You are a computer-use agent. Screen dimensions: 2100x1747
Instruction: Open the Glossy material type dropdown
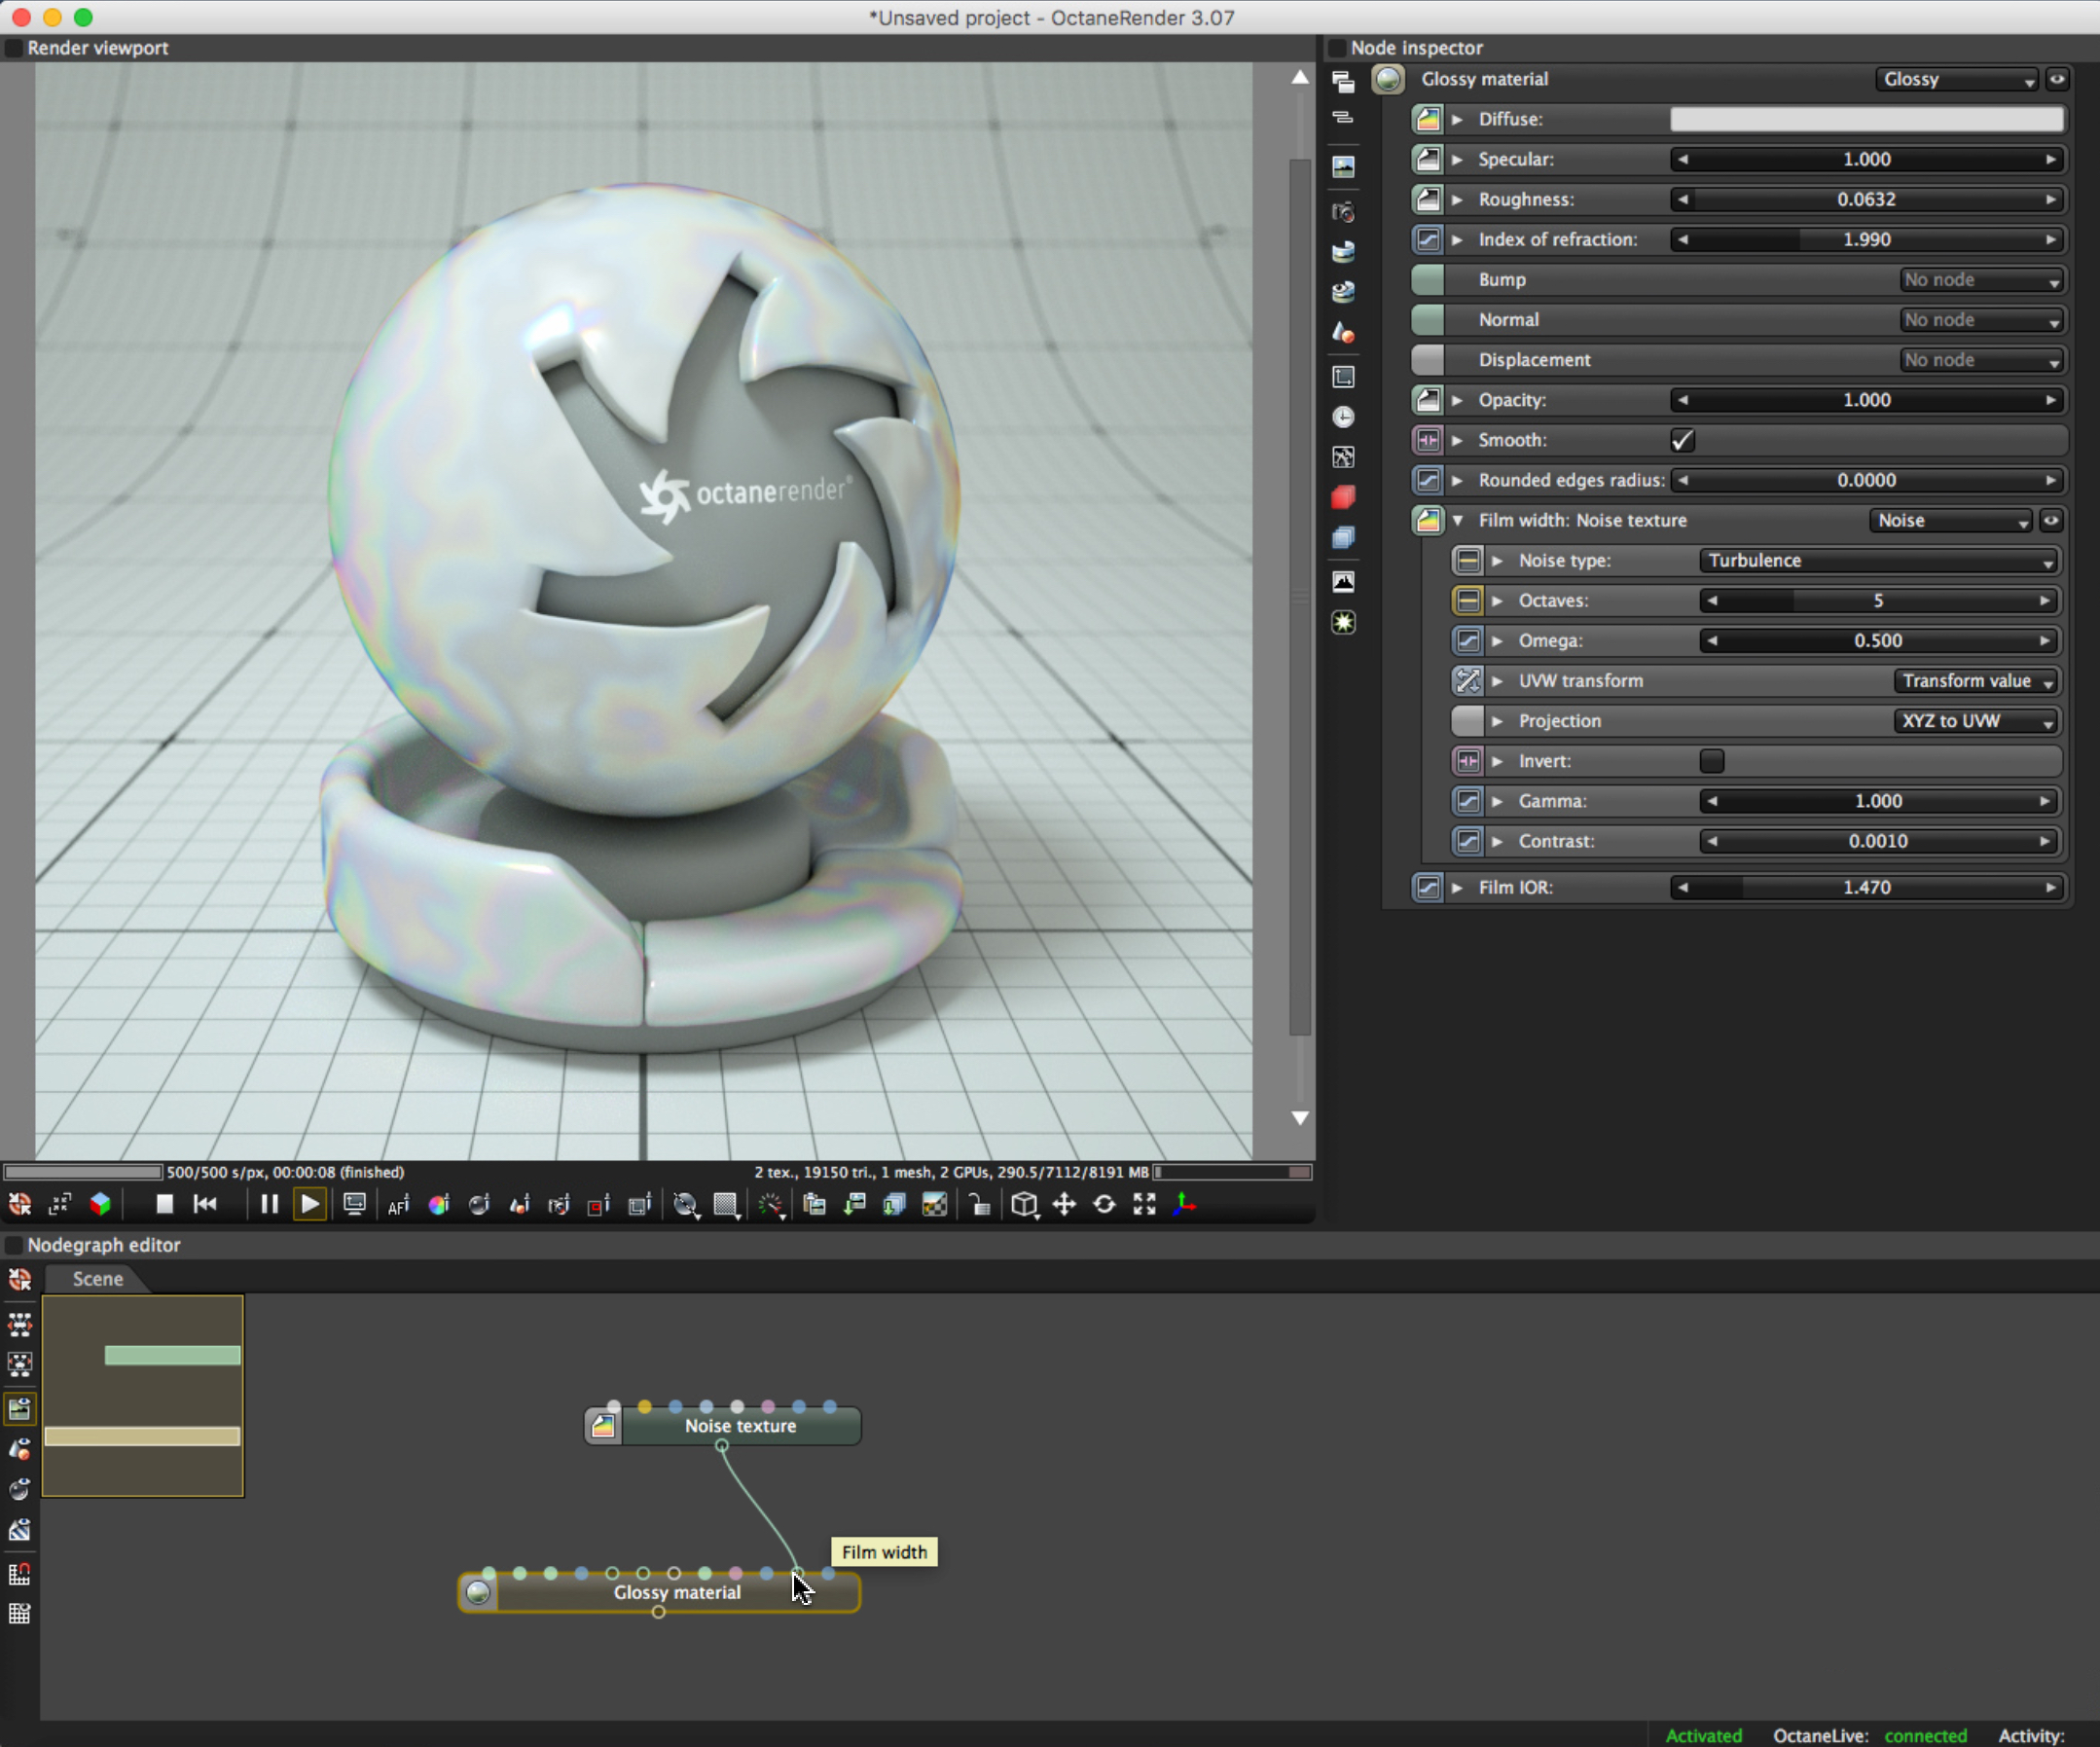pos(1955,79)
